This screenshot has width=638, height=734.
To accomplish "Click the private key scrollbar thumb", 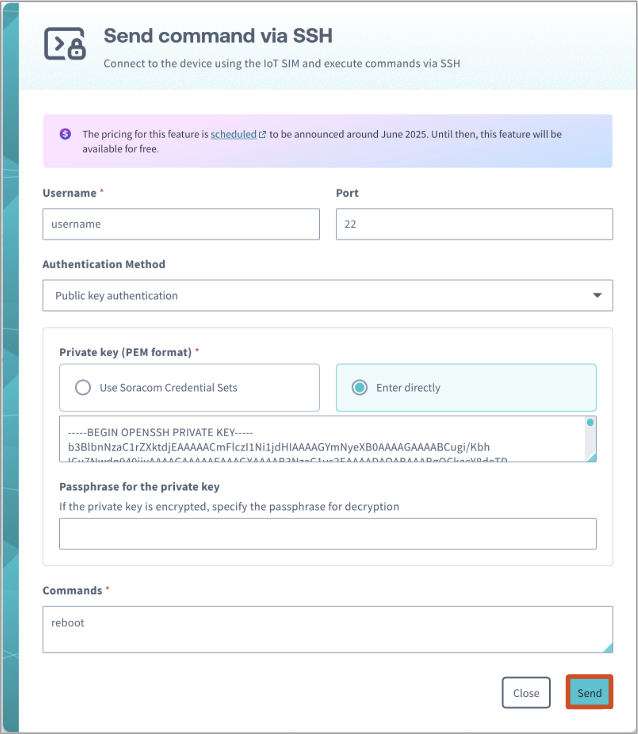I will coord(590,423).
